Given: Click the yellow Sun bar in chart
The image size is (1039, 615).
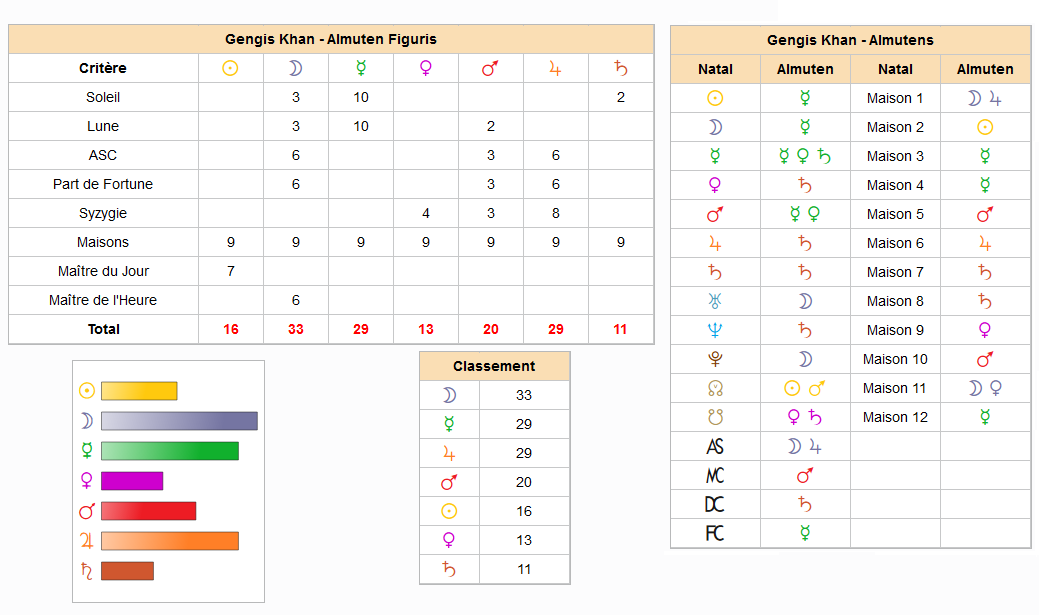Looking at the screenshot, I should click(139, 391).
